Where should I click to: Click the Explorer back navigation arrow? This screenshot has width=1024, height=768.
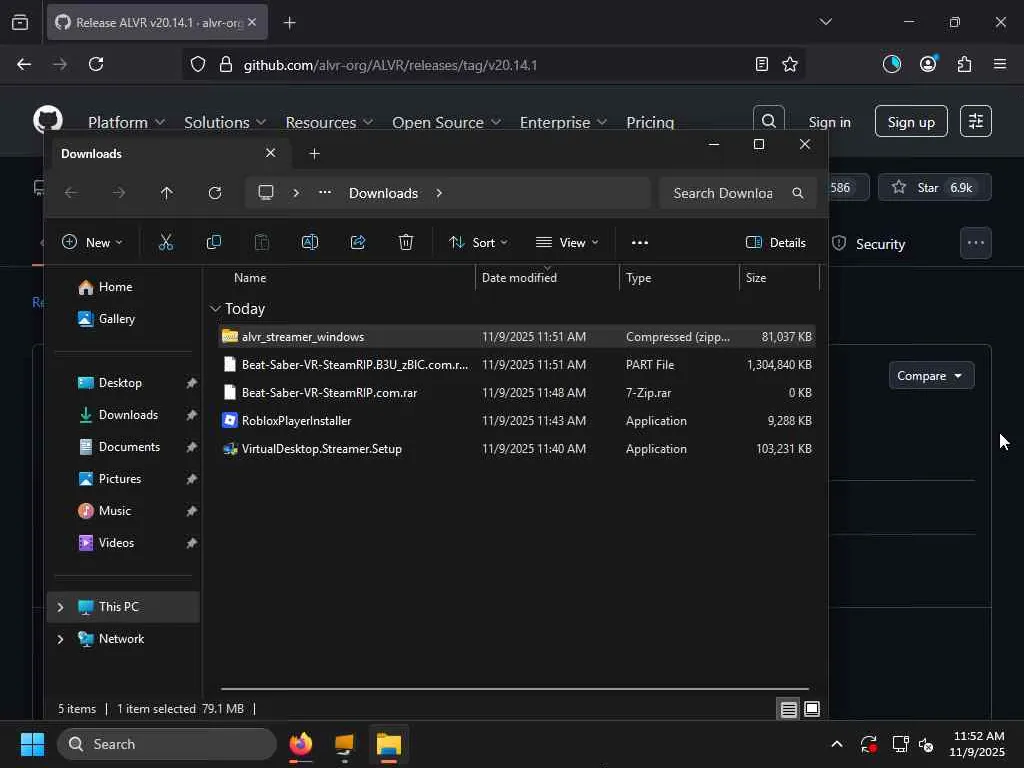(71, 193)
